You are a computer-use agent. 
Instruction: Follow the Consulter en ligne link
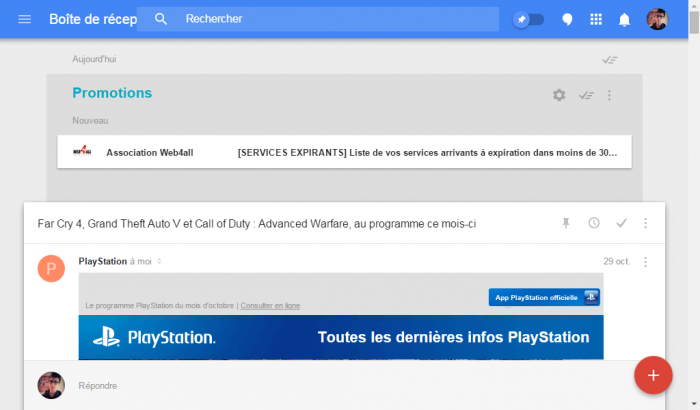point(270,305)
